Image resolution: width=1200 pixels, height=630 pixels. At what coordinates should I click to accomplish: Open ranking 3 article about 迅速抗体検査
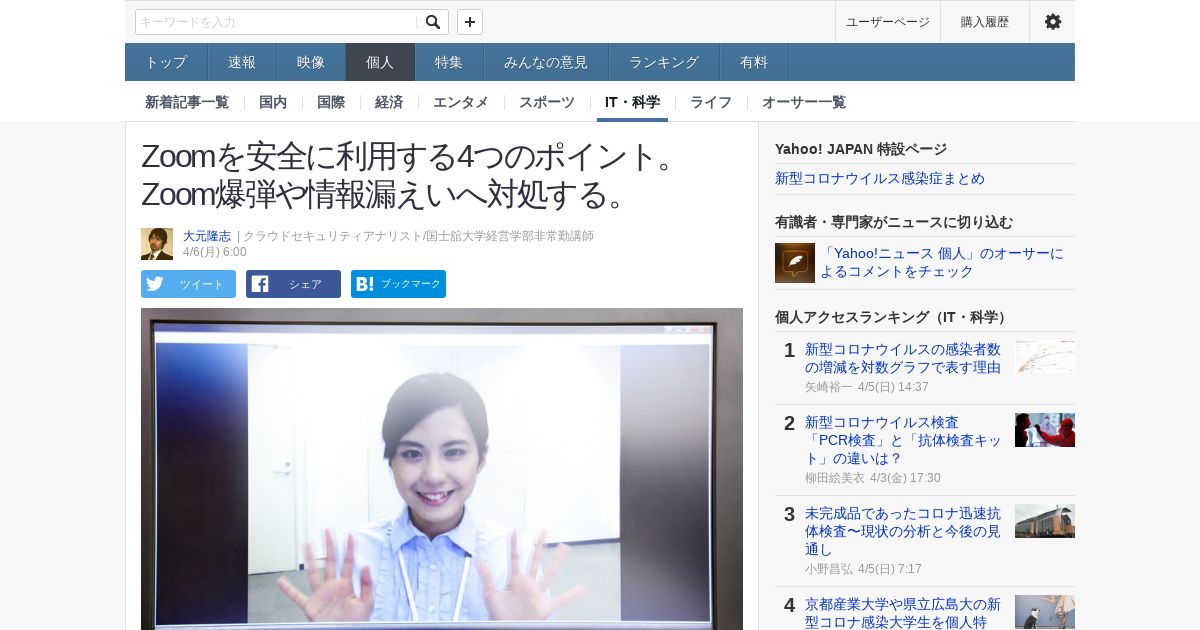[903, 531]
